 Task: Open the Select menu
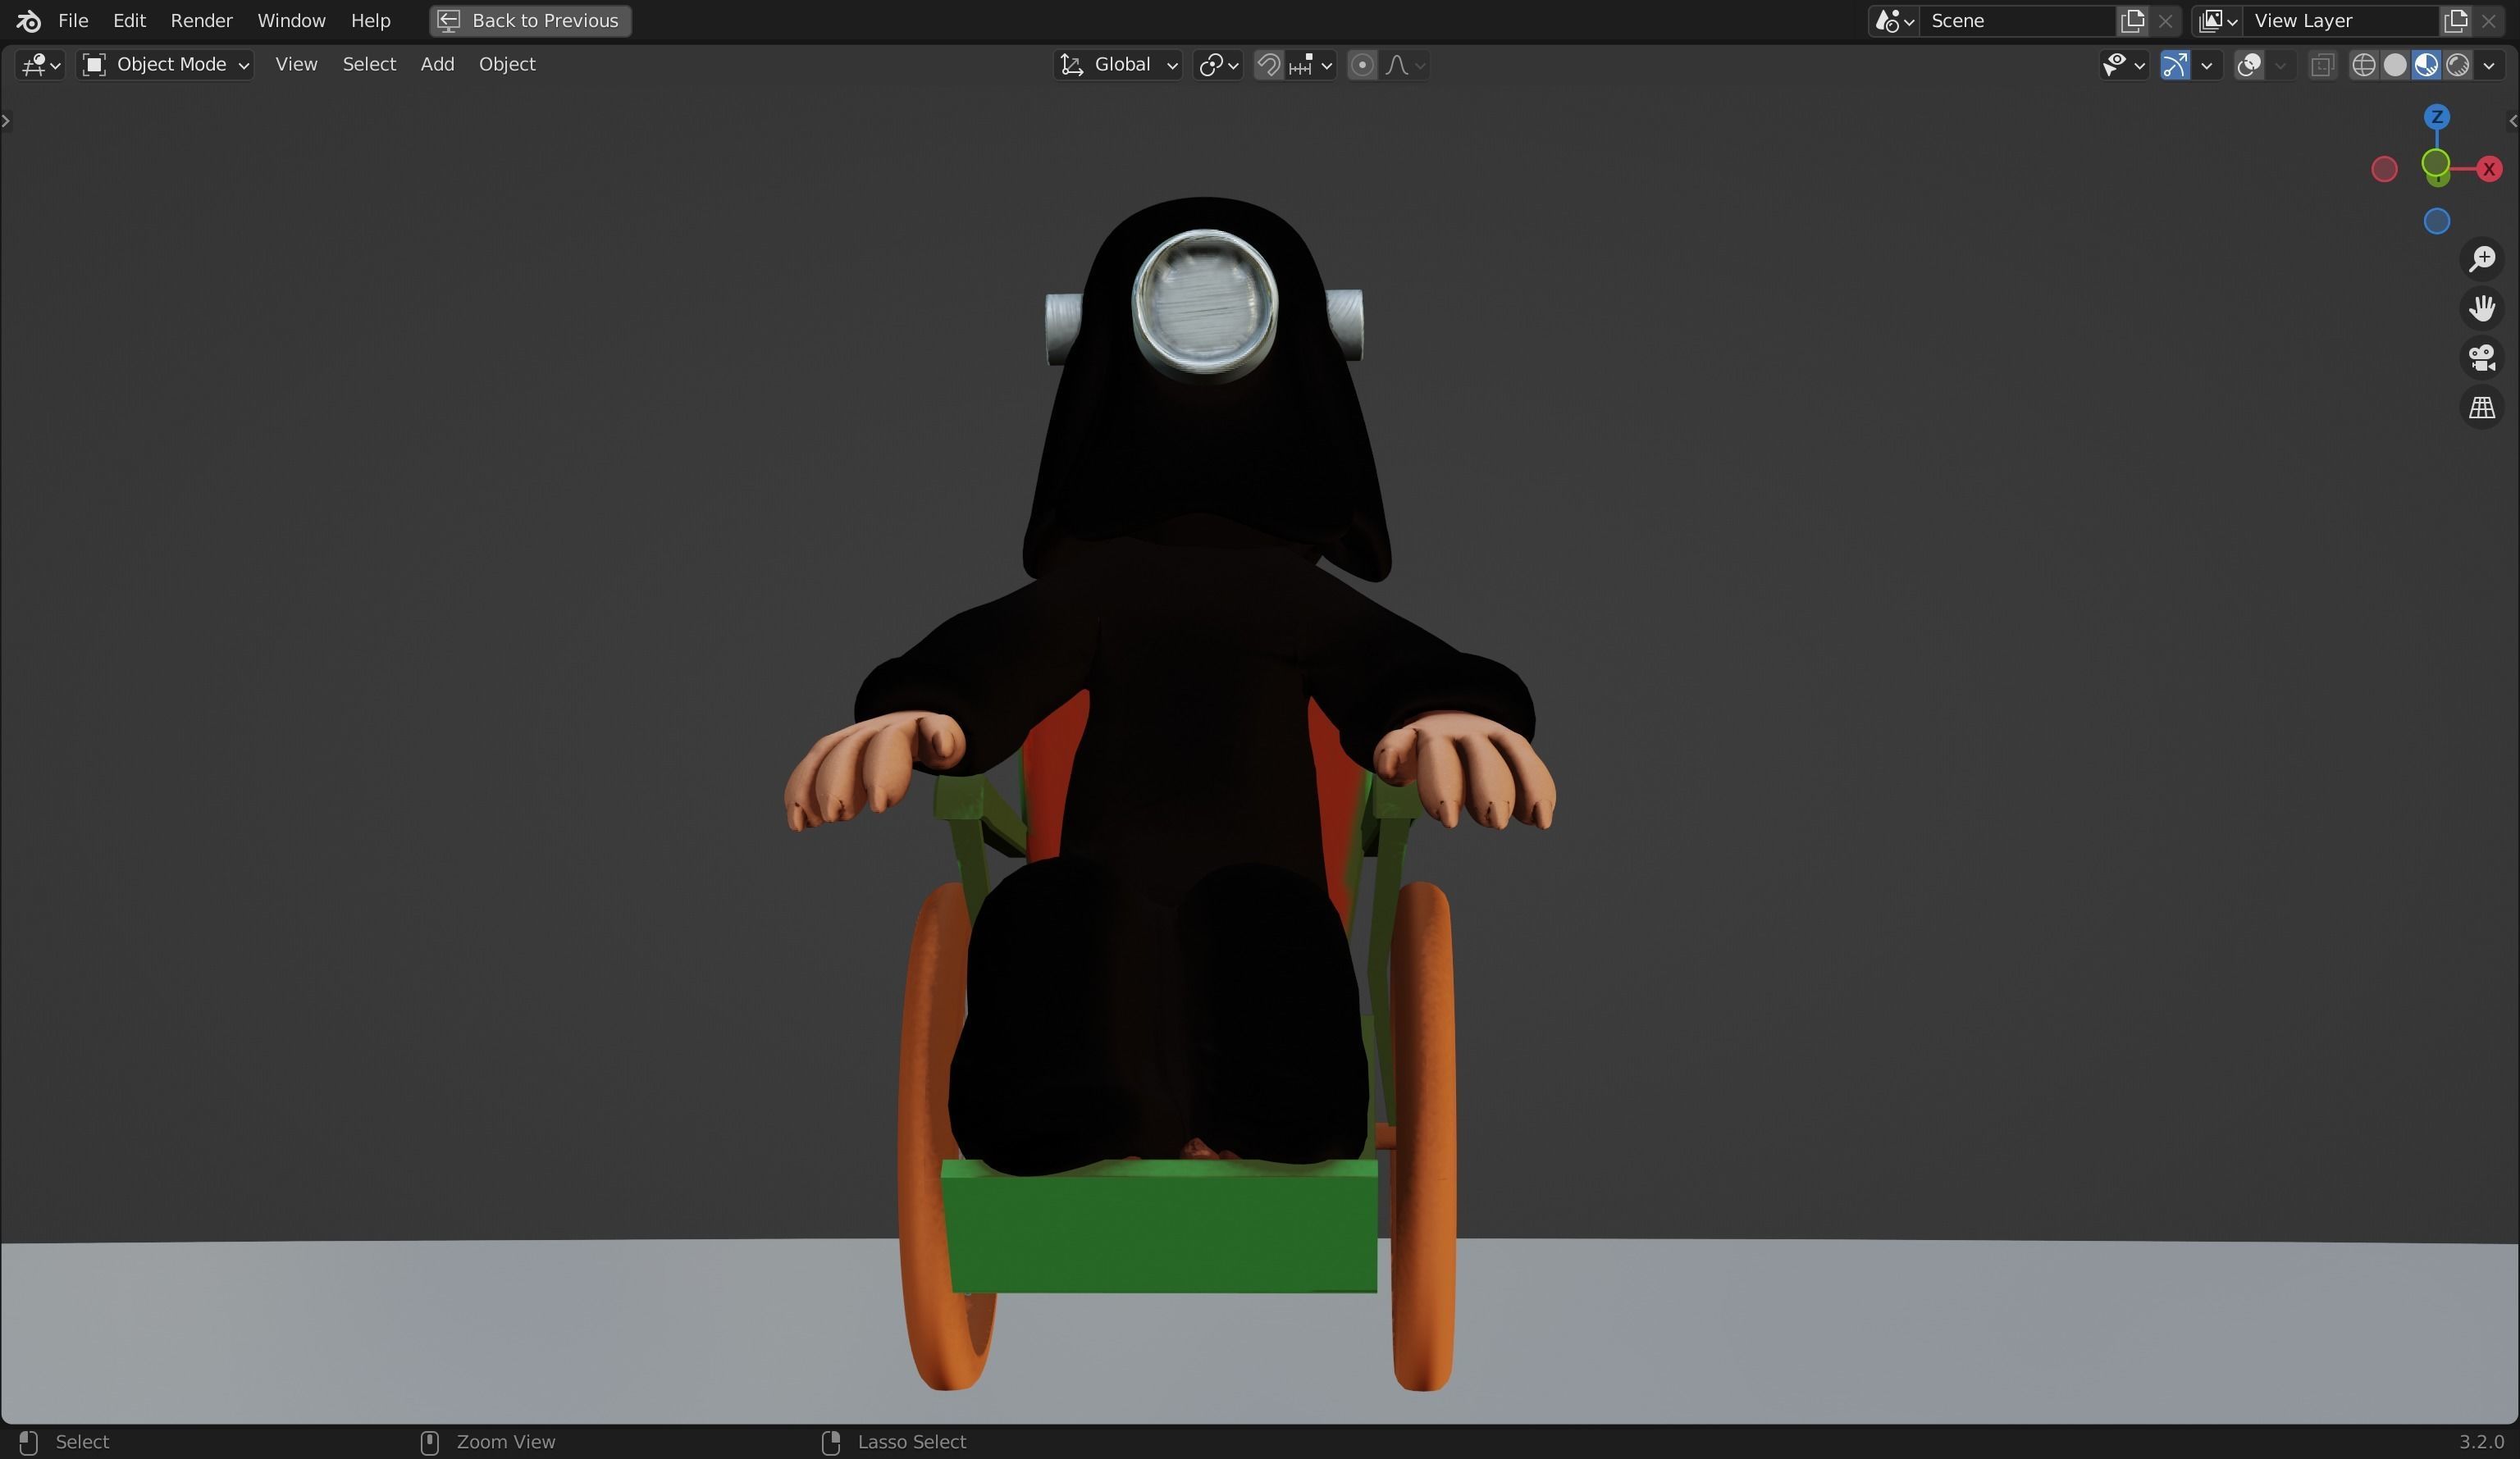coord(369,63)
